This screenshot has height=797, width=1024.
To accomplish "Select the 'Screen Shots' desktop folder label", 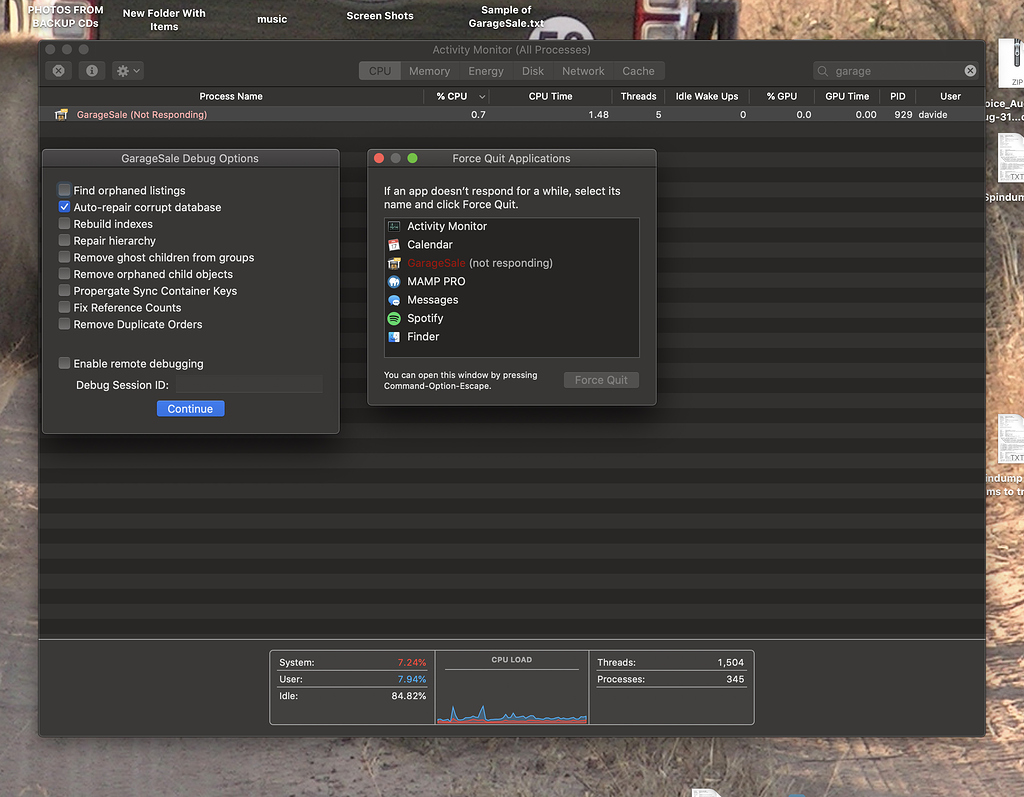I will 380,16.
